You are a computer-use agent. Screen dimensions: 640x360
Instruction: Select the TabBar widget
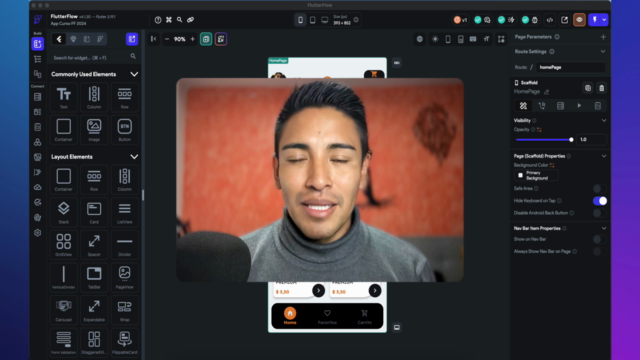(x=94, y=277)
